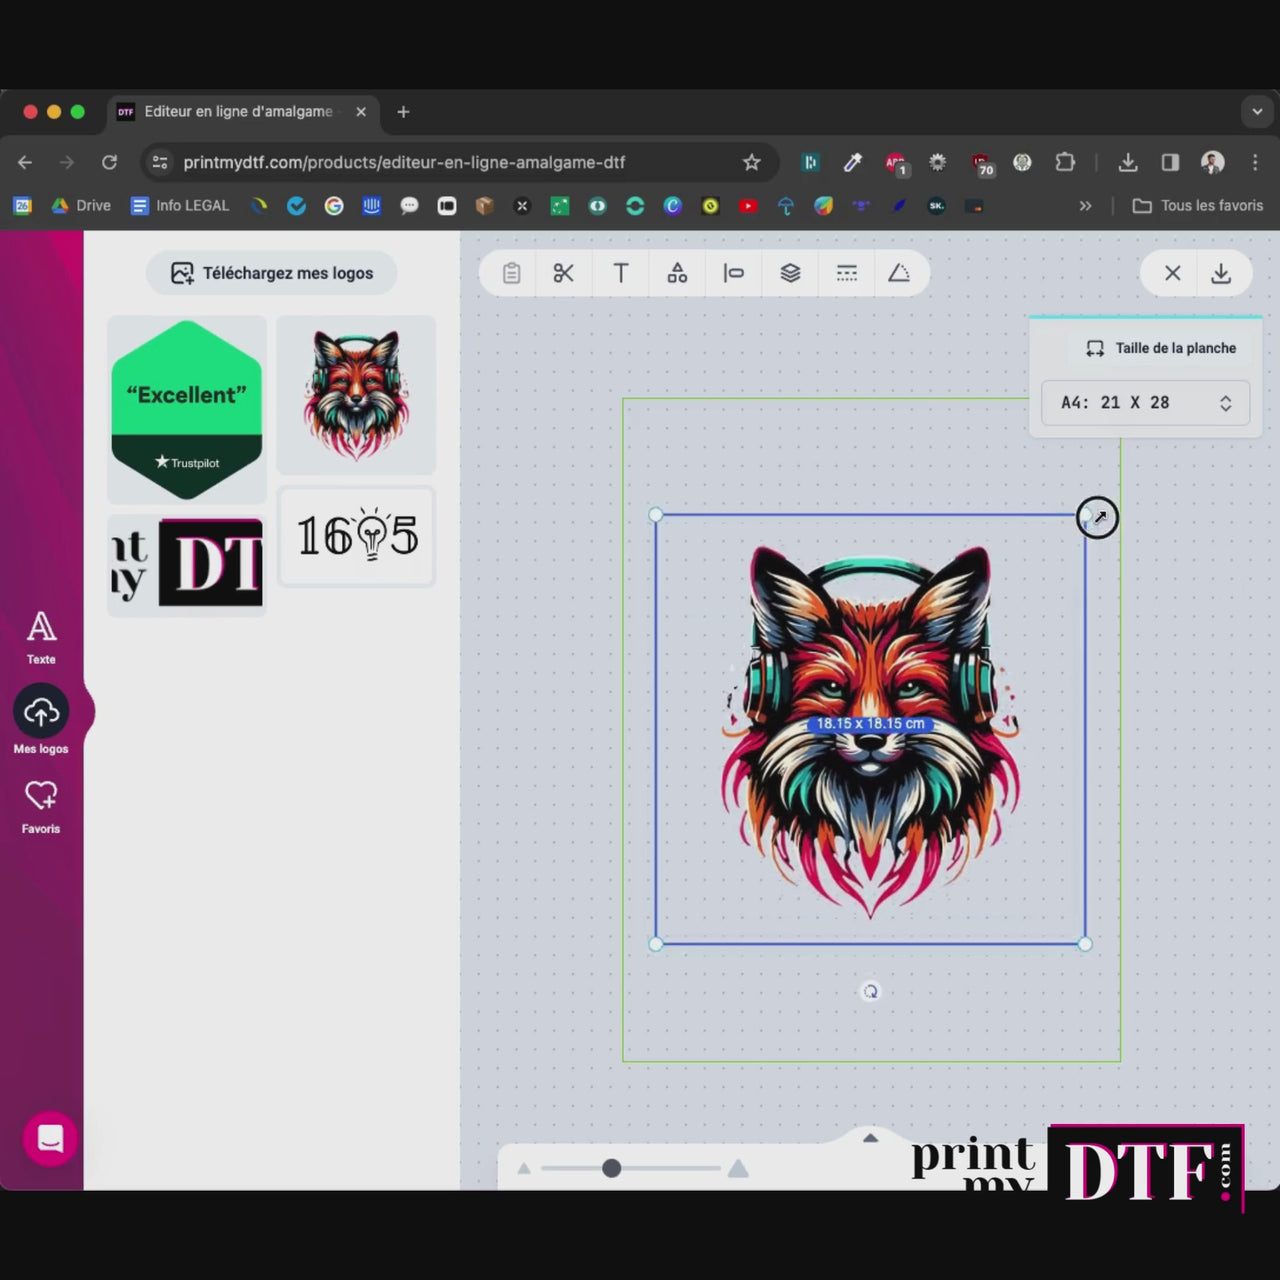The width and height of the screenshot is (1280, 1280).
Task: Click the rotate handle below the fox
Action: [870, 991]
